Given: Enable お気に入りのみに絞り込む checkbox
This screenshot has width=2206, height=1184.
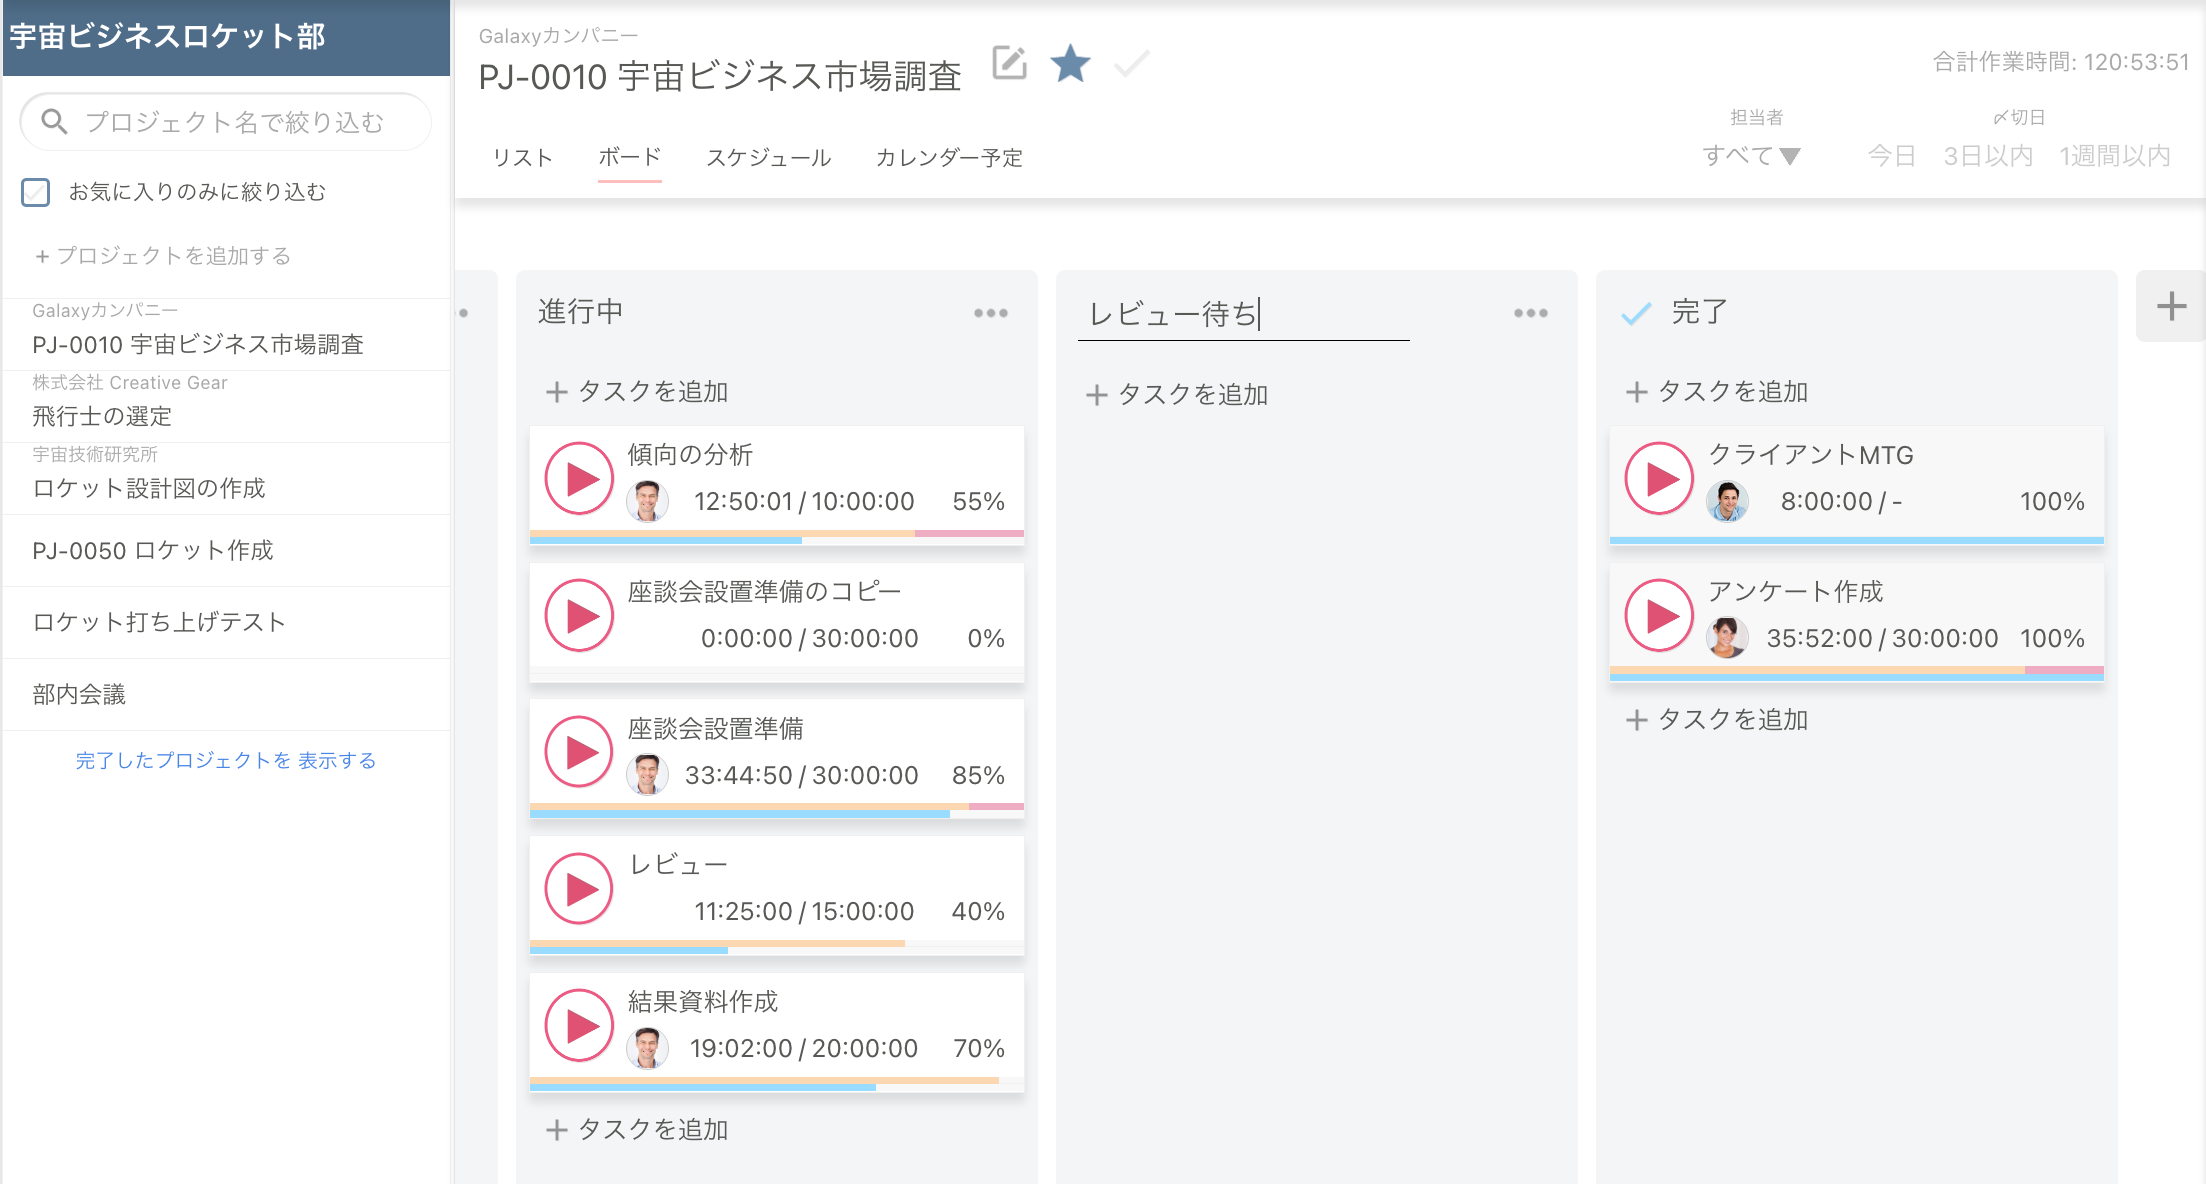Looking at the screenshot, I should [36, 192].
